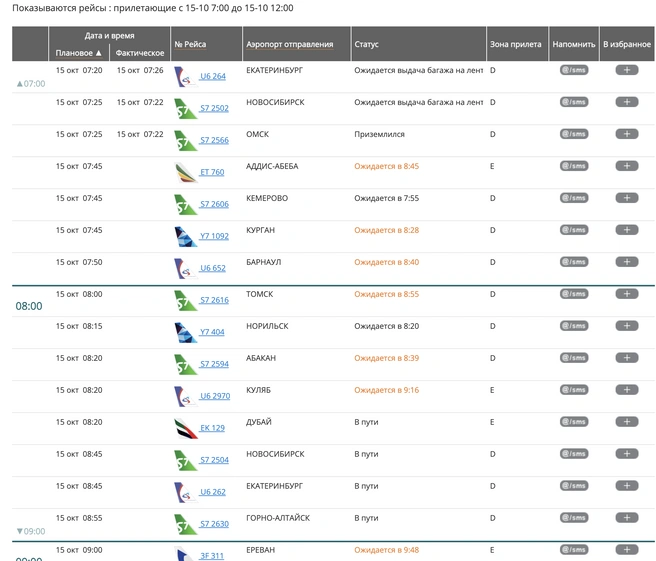
Task: Add Dubai flight EK 129 to favorites
Action: click(x=627, y=422)
